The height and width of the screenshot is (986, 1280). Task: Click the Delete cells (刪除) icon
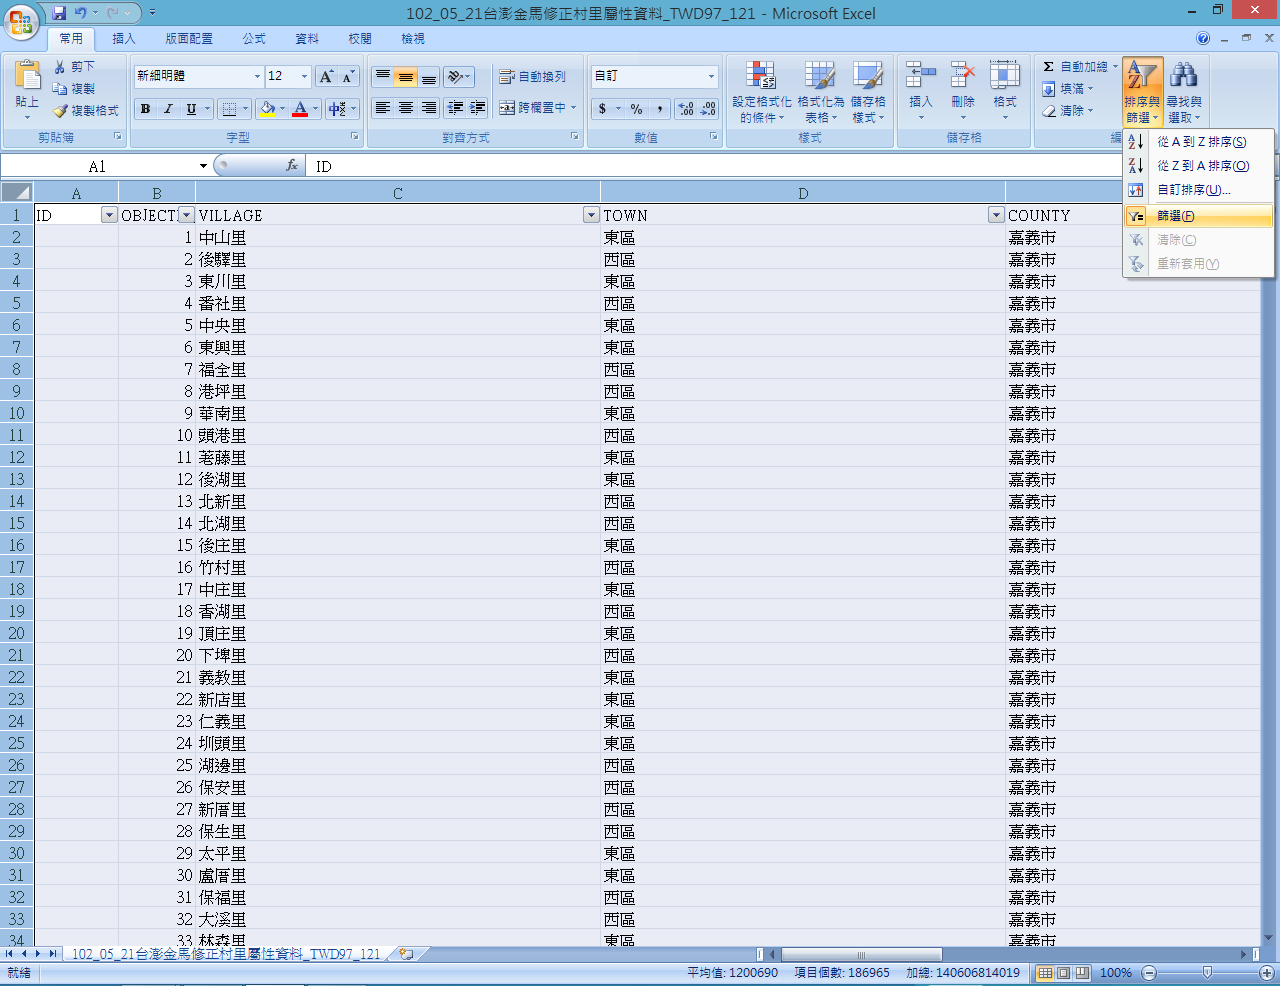tap(962, 76)
